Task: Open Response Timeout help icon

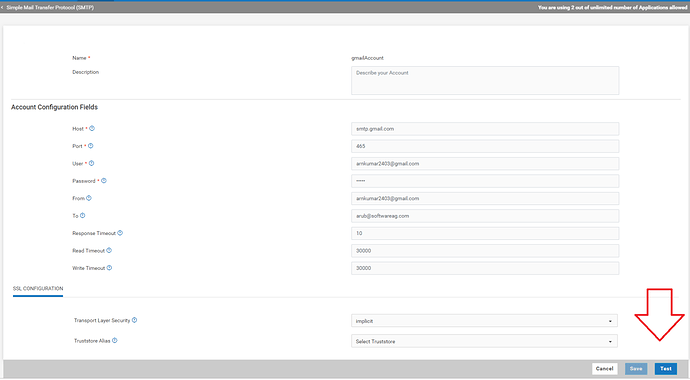Action: point(120,233)
